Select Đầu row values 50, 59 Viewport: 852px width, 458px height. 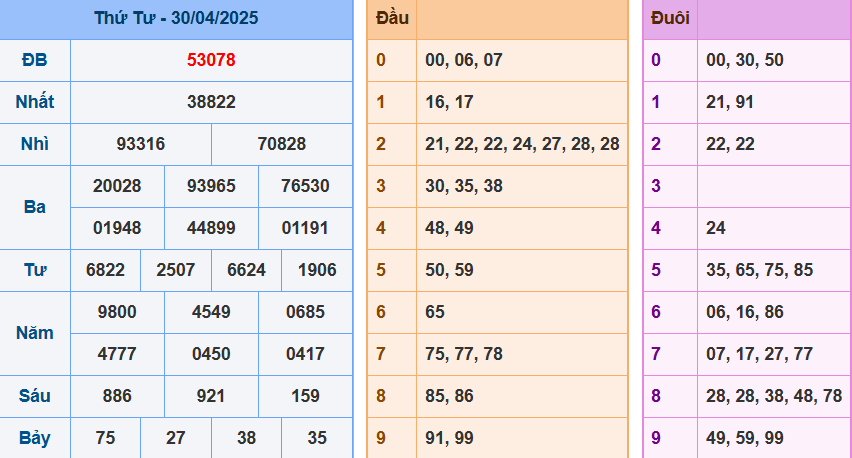point(449,270)
